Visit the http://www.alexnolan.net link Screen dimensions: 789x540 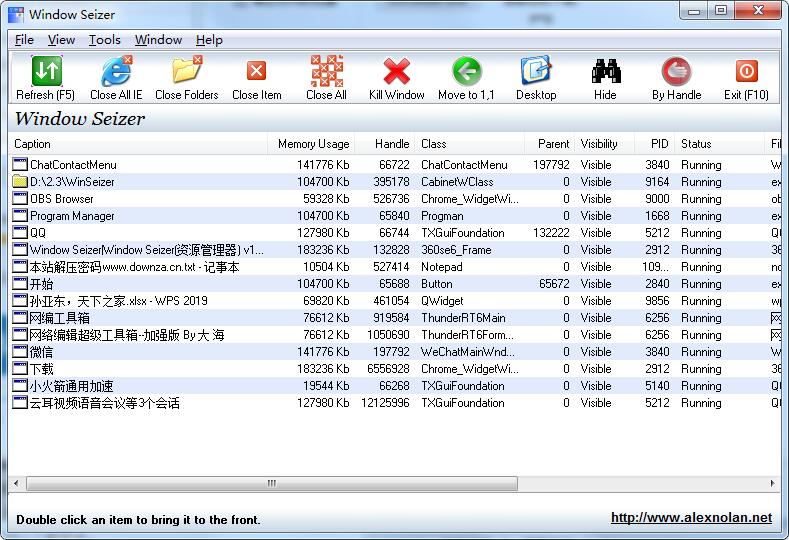(x=691, y=517)
